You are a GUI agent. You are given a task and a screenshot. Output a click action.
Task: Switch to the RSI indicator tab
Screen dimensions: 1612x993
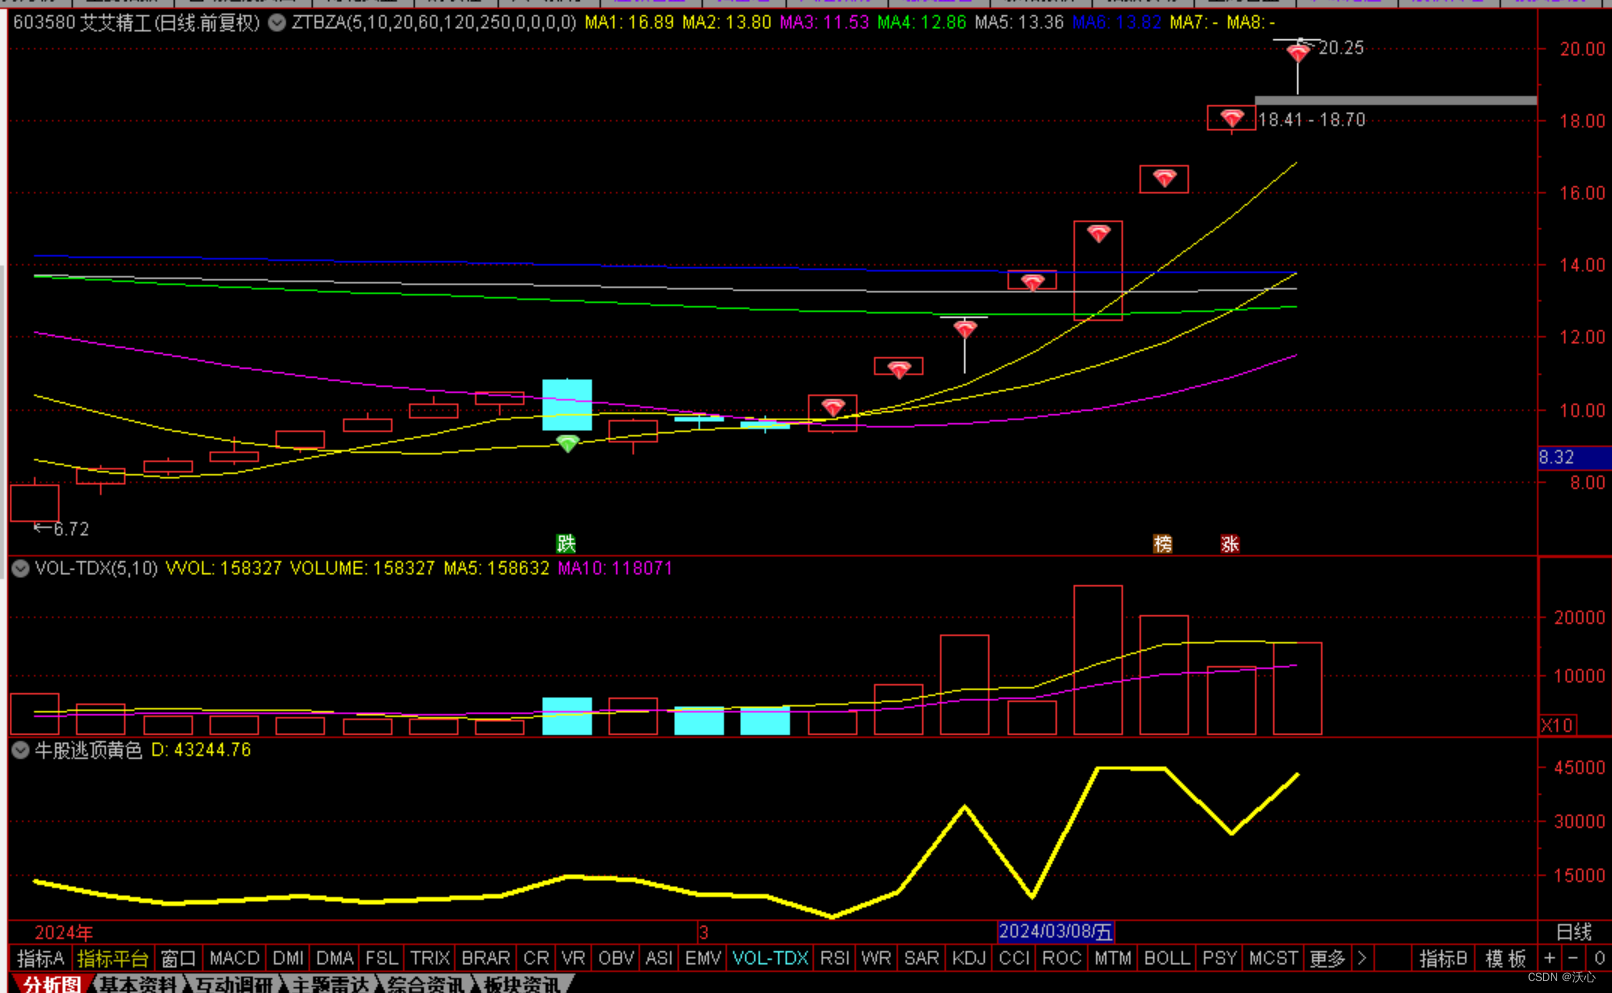835,958
